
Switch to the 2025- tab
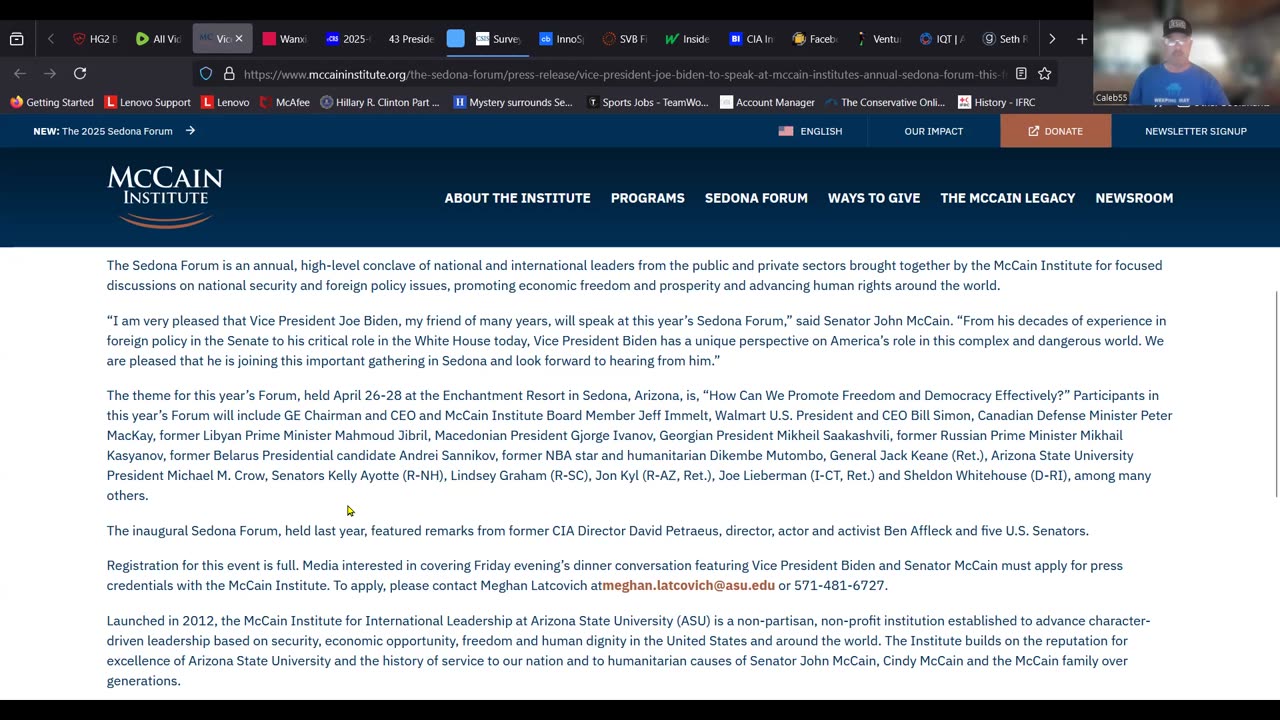coord(348,39)
